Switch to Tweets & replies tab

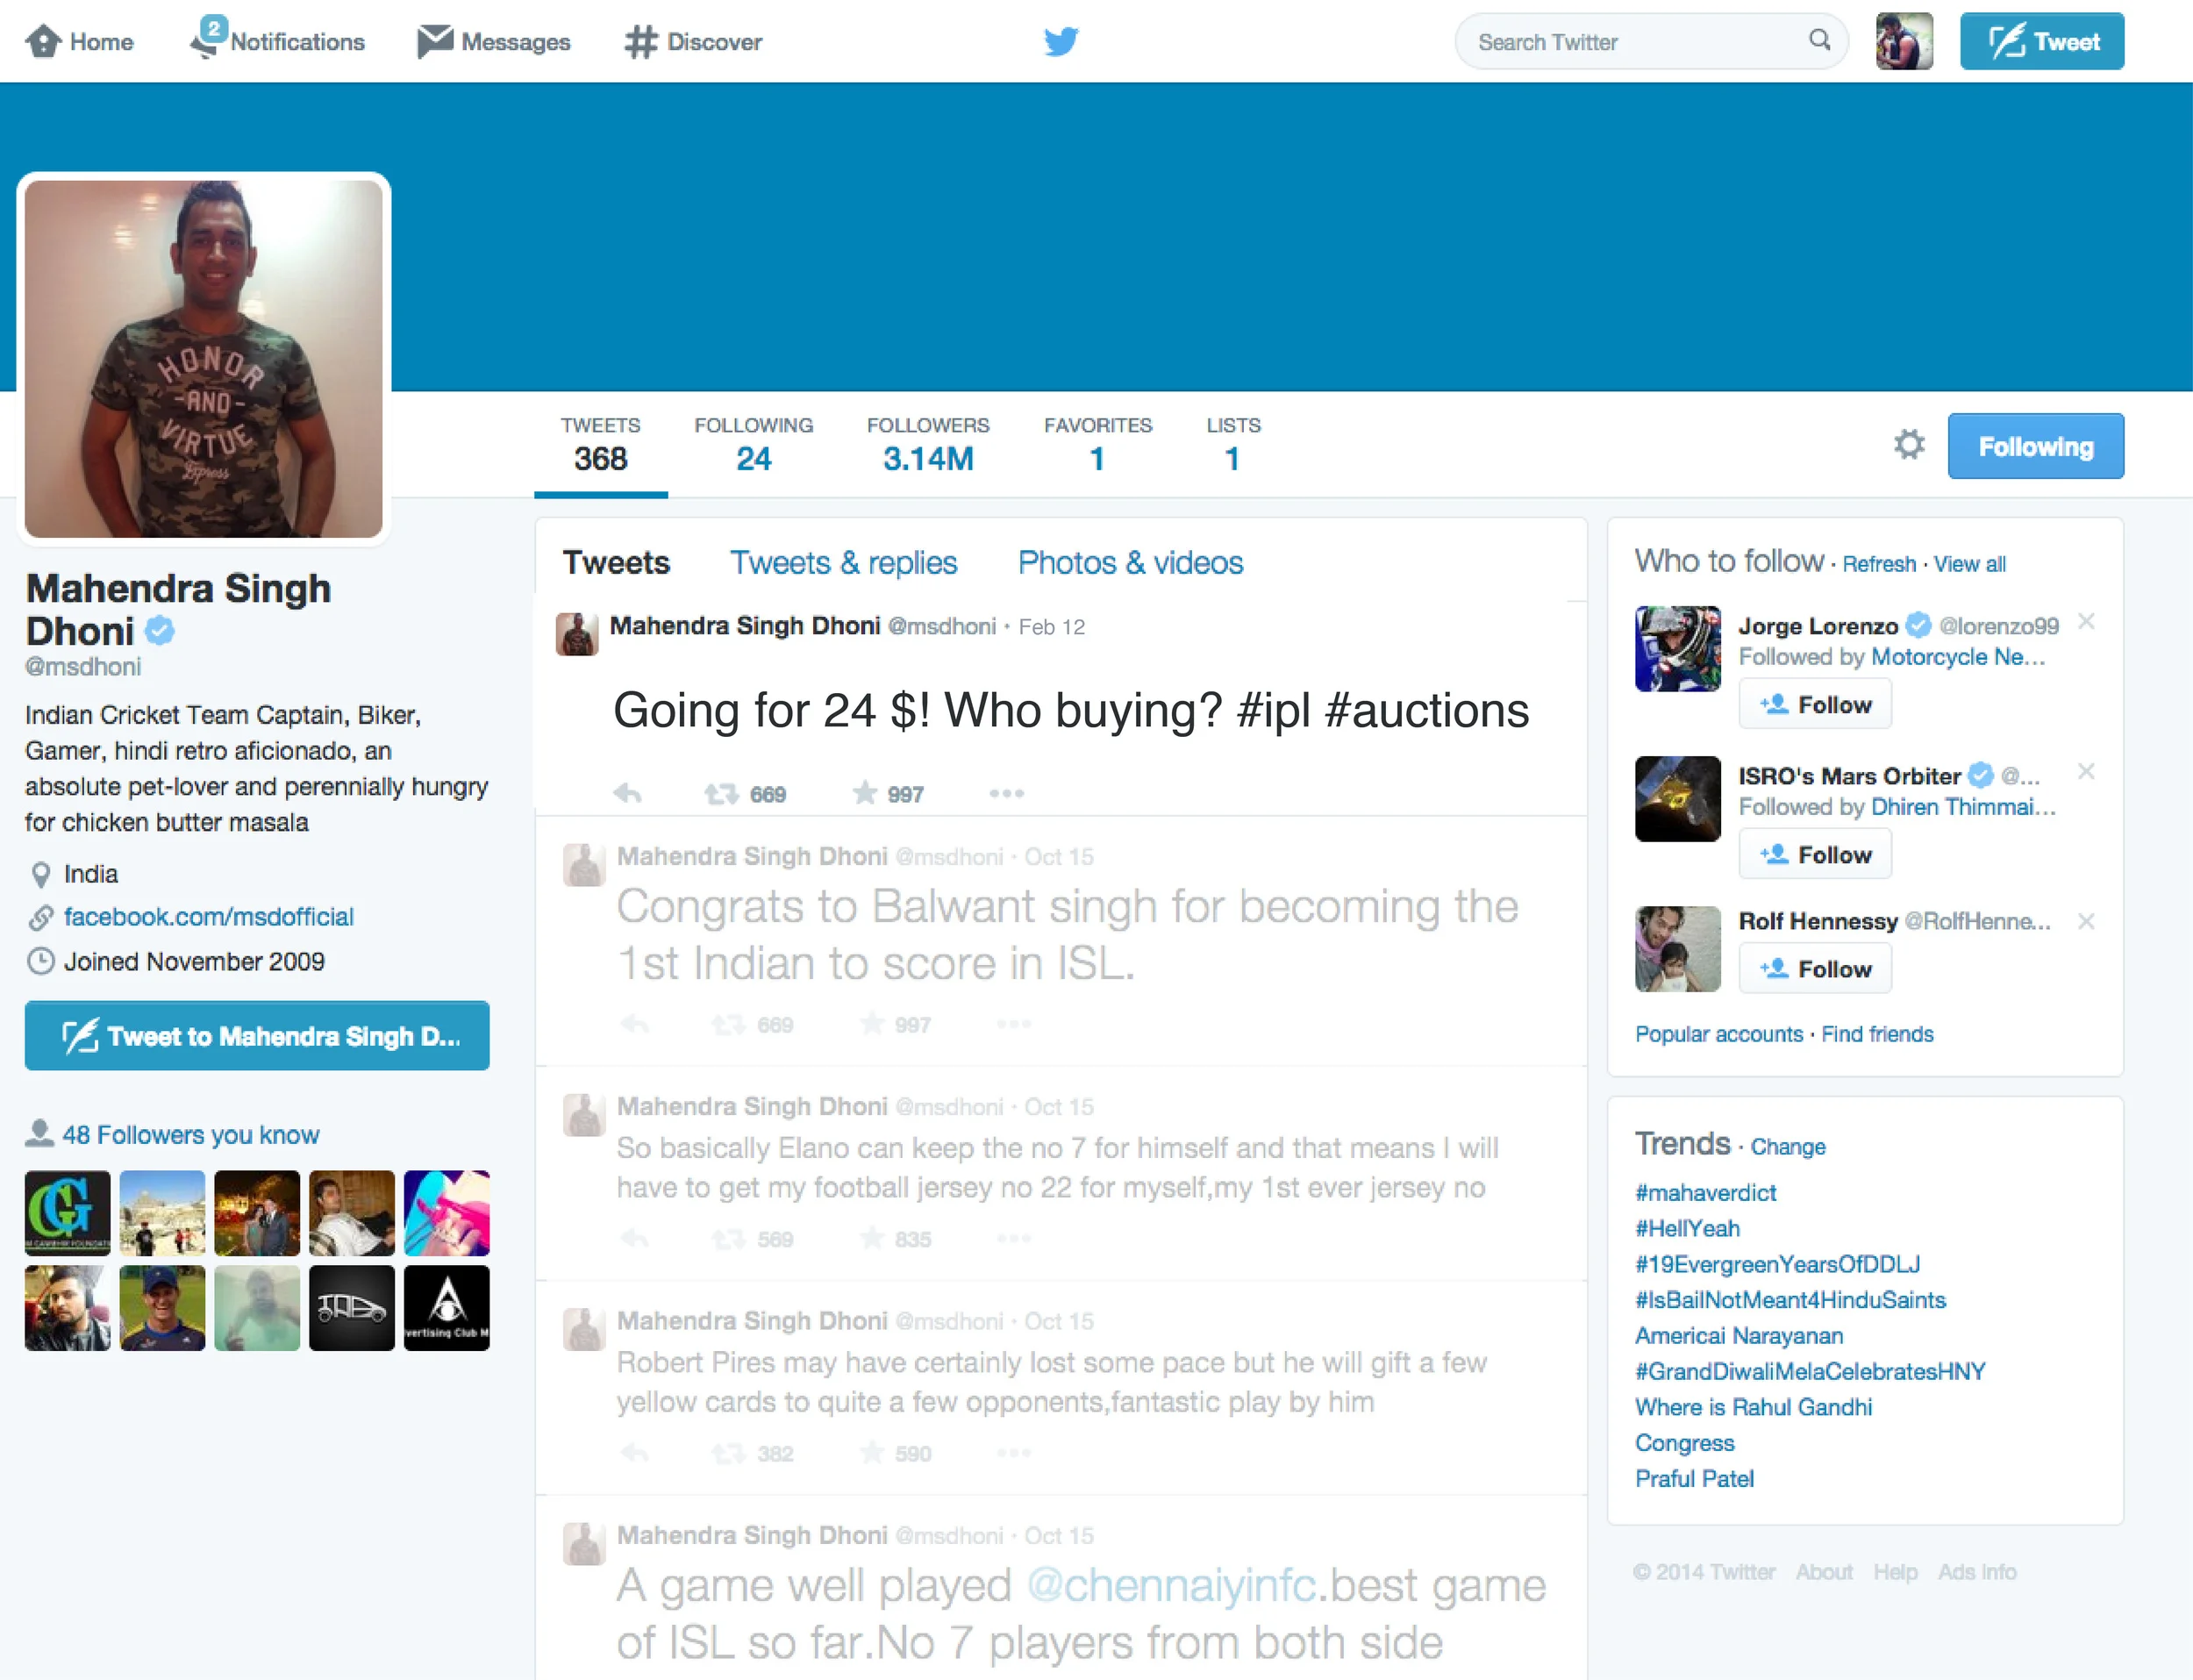point(843,563)
